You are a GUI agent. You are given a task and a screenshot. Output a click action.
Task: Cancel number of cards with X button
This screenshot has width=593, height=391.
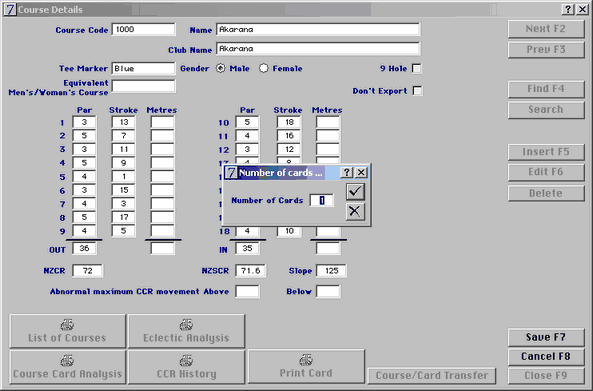coord(355,211)
